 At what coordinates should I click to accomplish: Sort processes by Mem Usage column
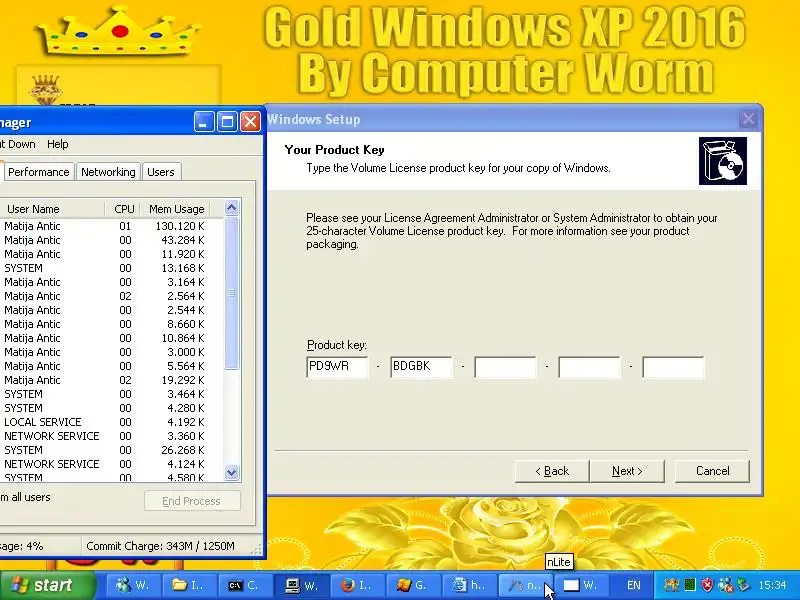(176, 209)
